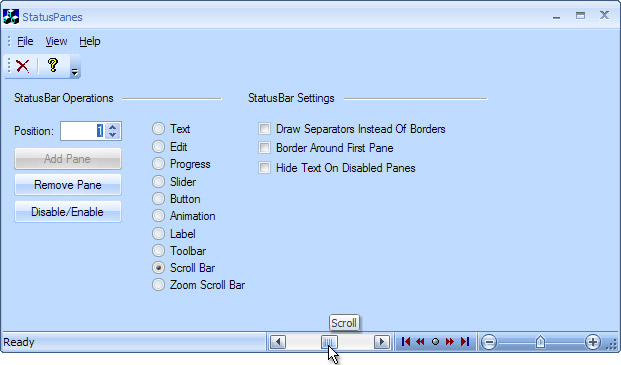
Task: Increase Position with the up spinner arrow
Action: point(113,127)
